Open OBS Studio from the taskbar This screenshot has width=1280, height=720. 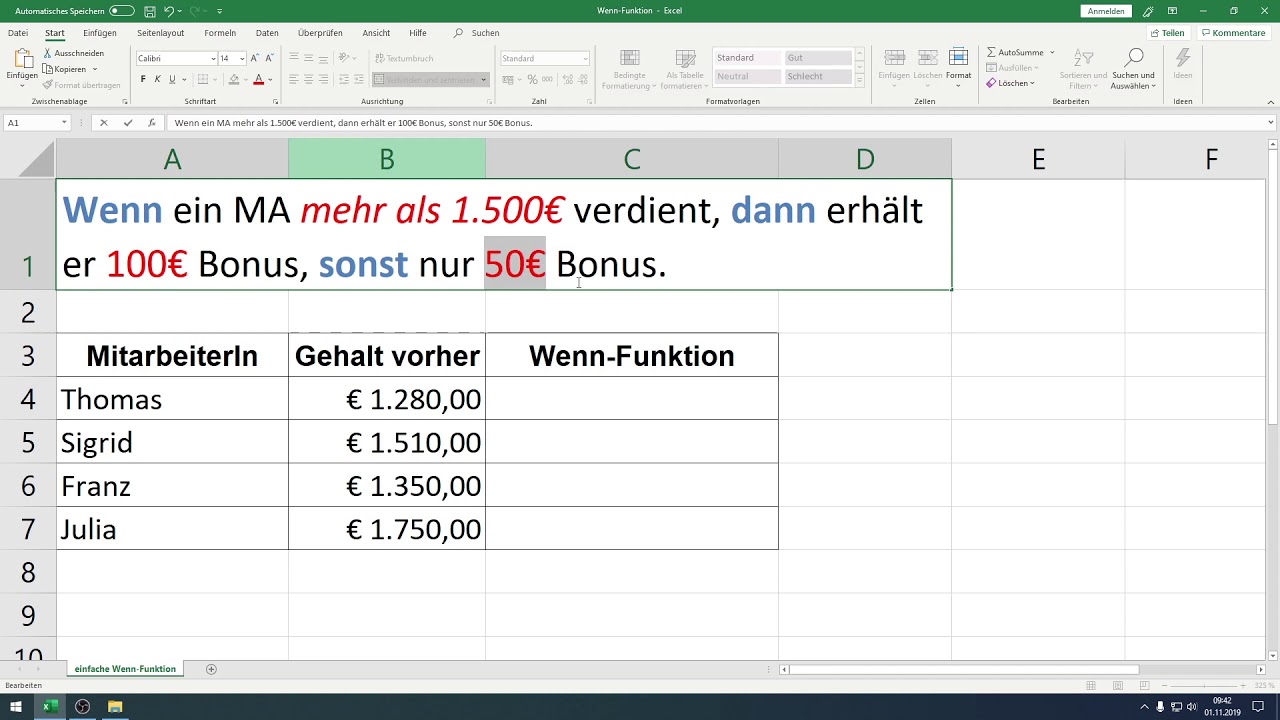[x=82, y=706]
